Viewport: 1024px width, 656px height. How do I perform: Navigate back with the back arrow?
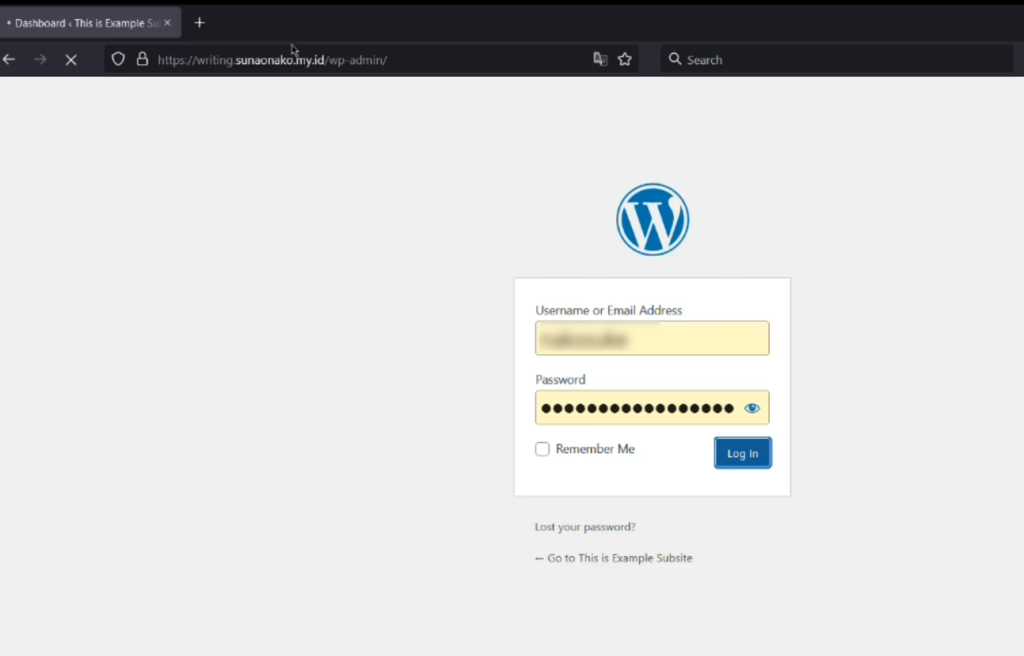pos(10,60)
